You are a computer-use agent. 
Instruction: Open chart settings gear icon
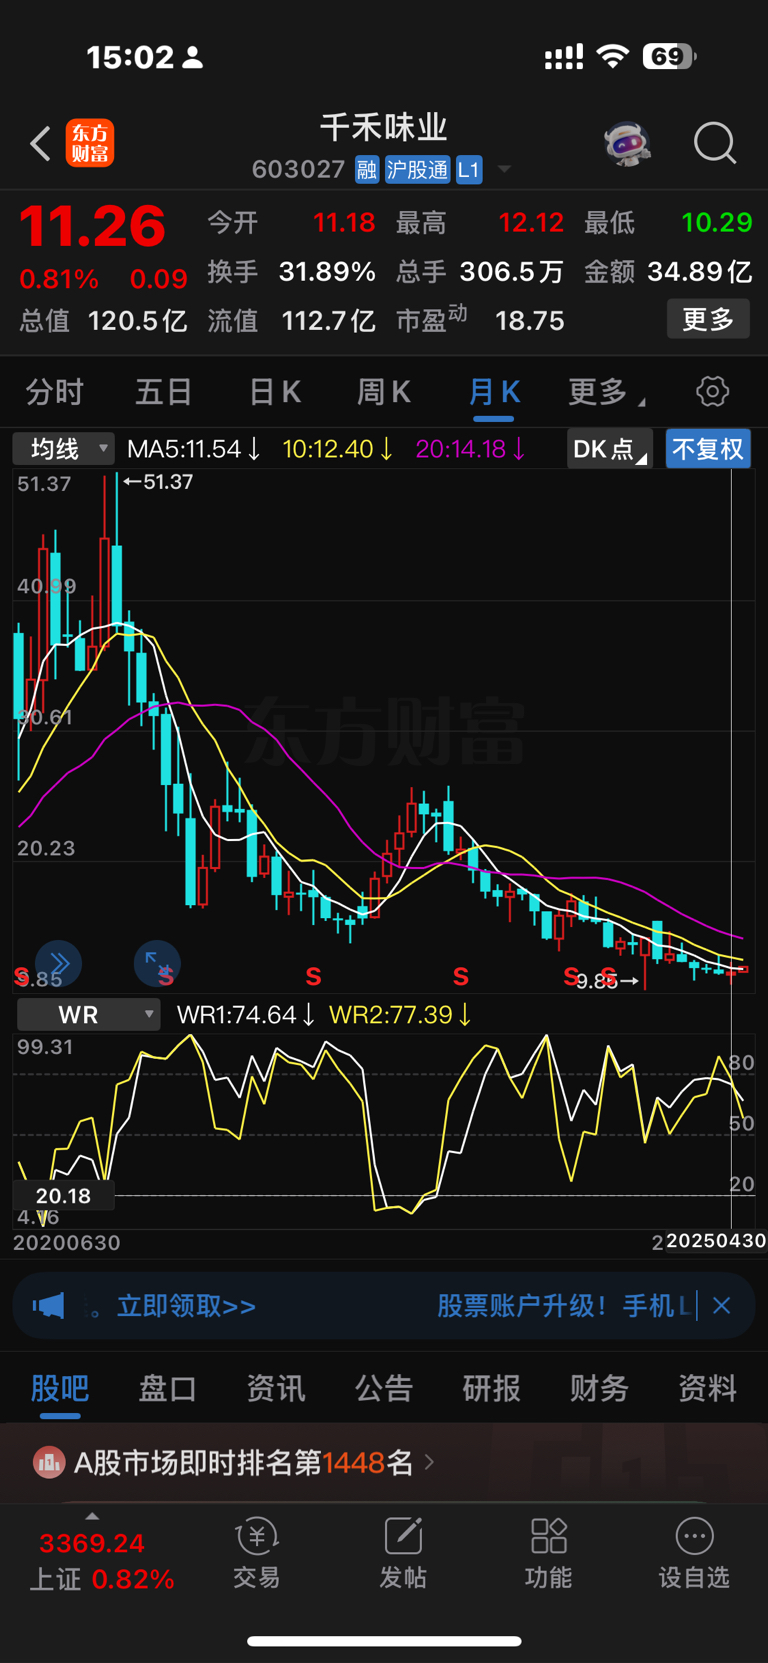click(712, 391)
